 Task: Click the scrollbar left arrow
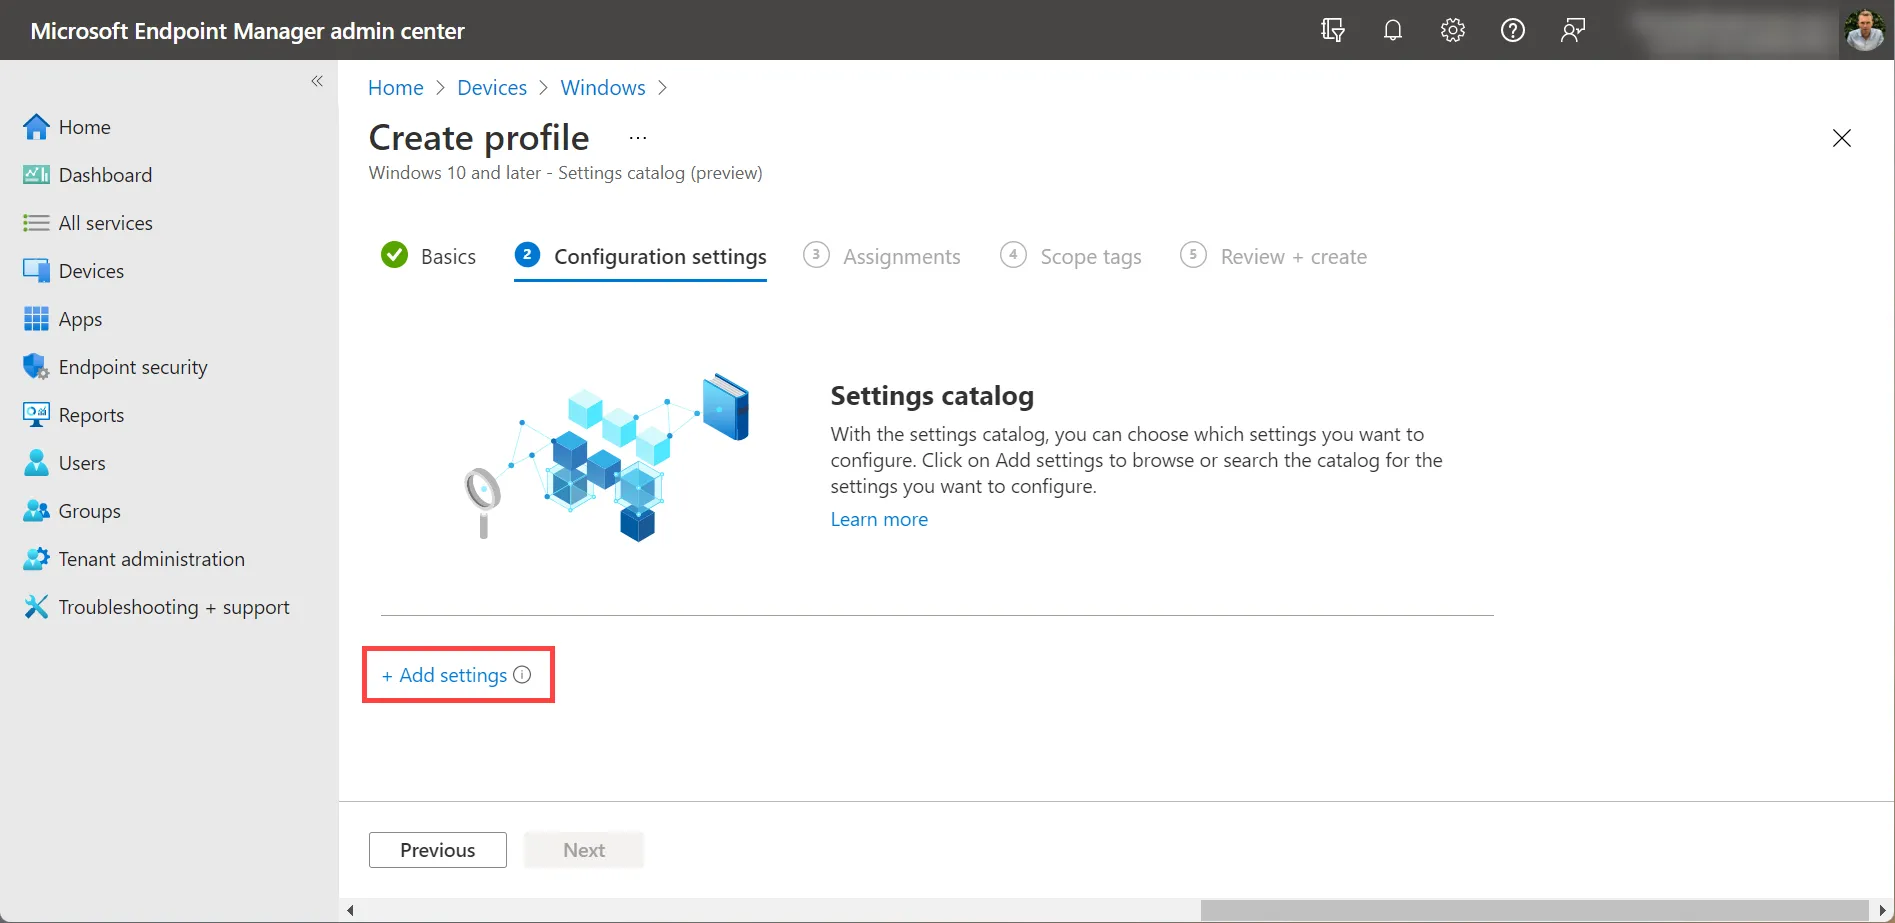tap(350, 910)
